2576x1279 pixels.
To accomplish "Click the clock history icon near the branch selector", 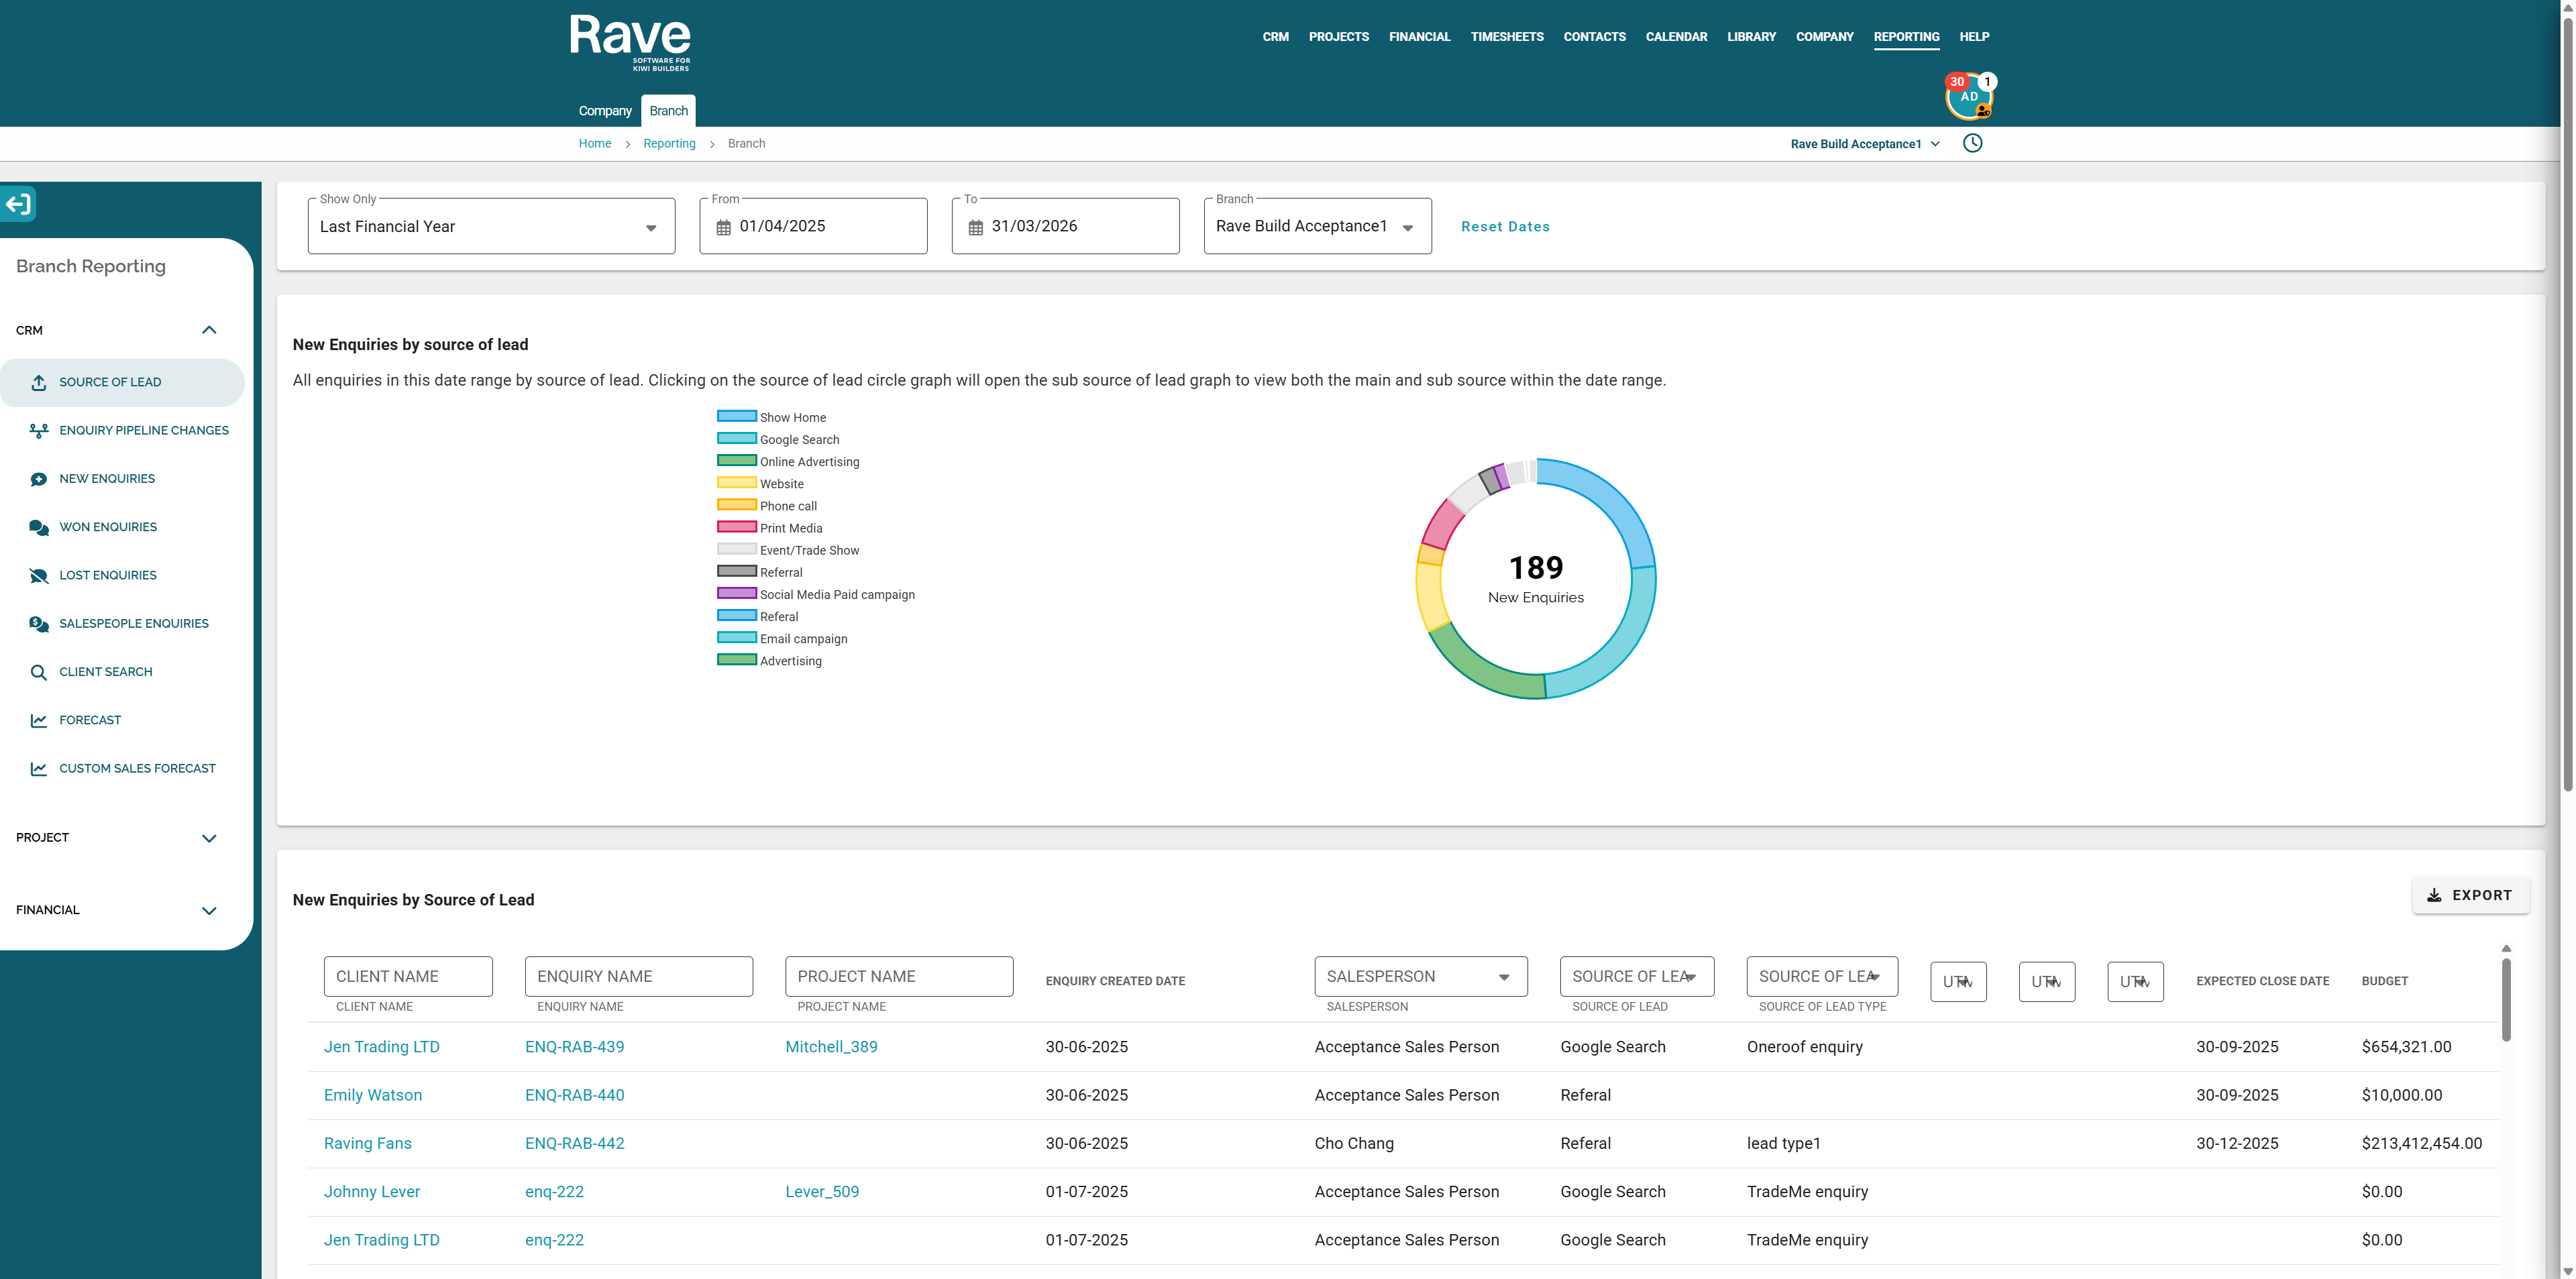I will 1972,143.
